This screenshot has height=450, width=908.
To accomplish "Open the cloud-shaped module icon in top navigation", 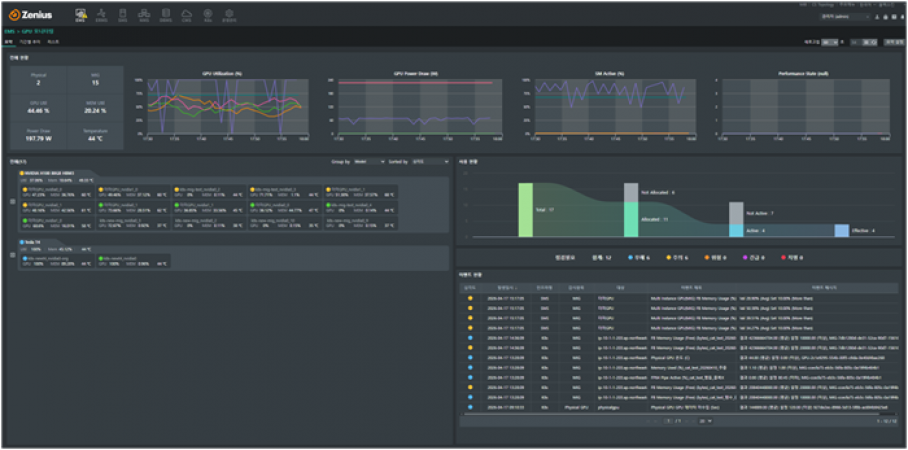I will (187, 15).
